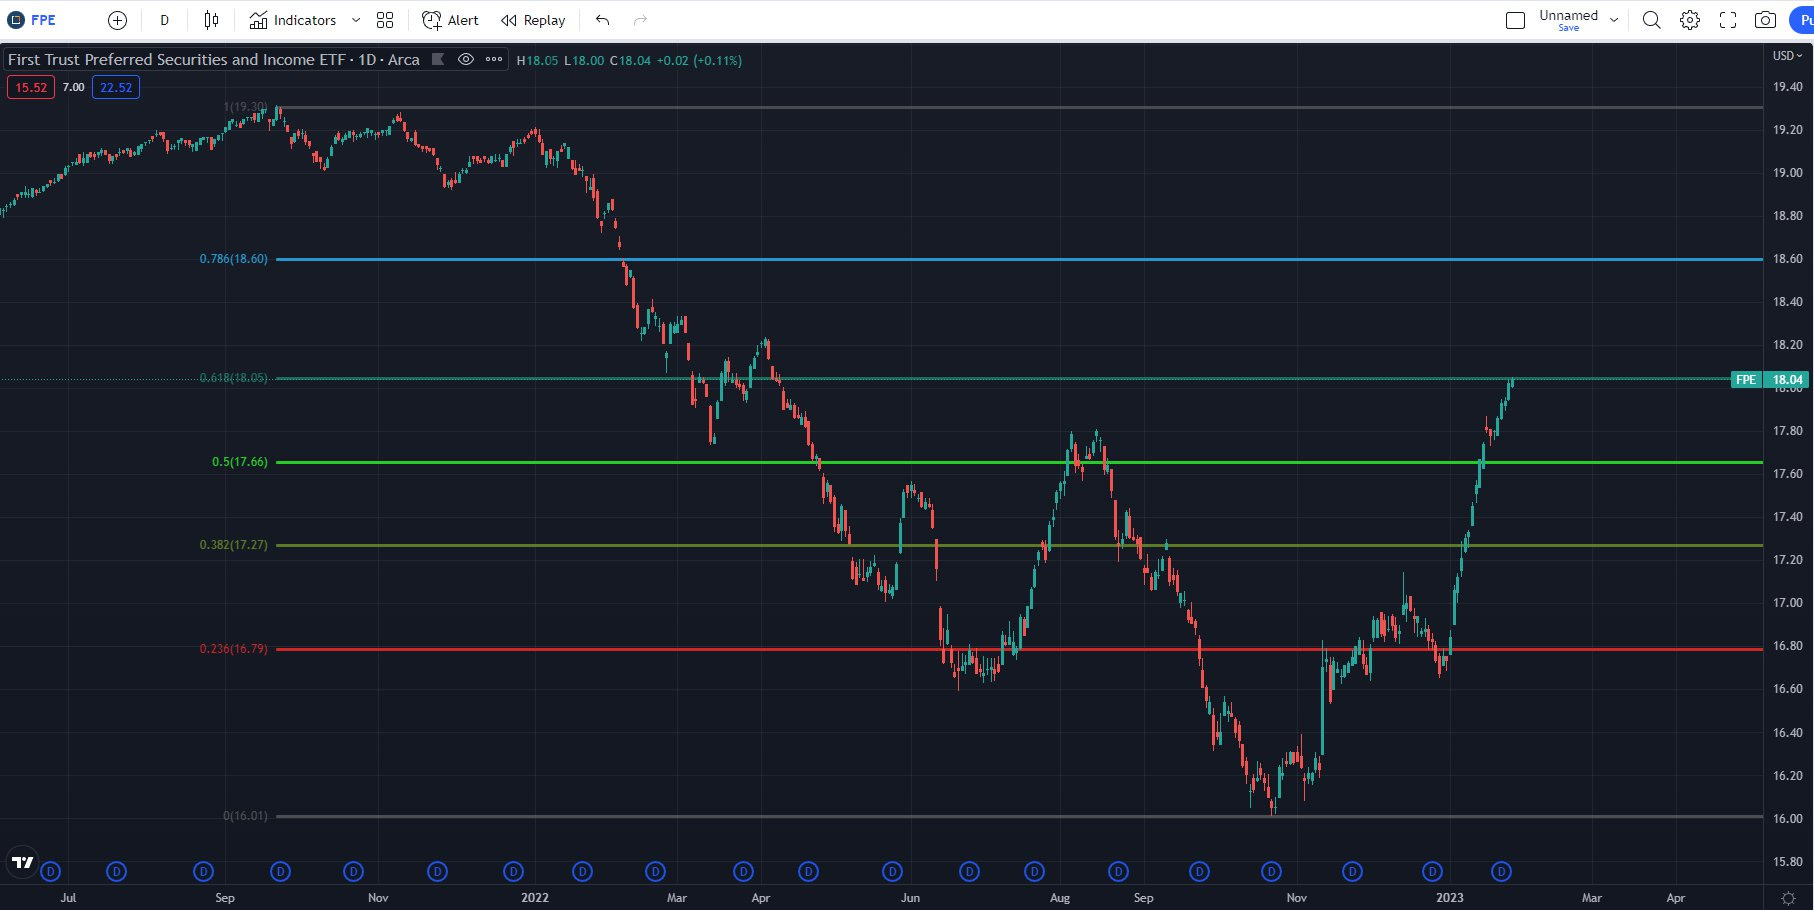
Task: Expand the layout name dropdown arrow
Action: pyautogui.click(x=1613, y=20)
